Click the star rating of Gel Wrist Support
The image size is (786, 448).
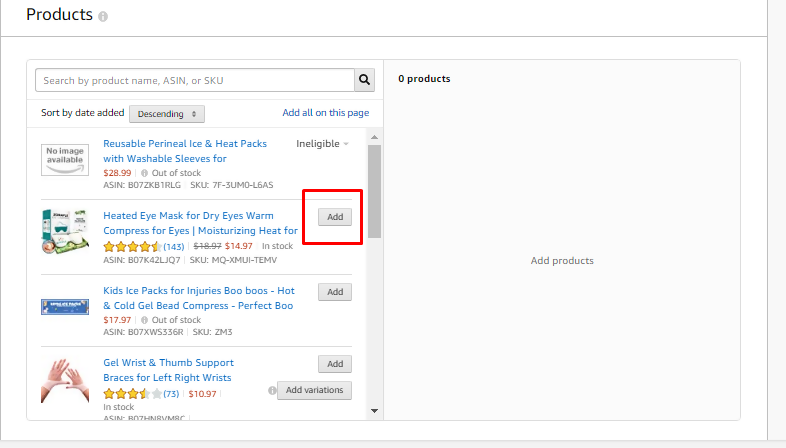132,394
